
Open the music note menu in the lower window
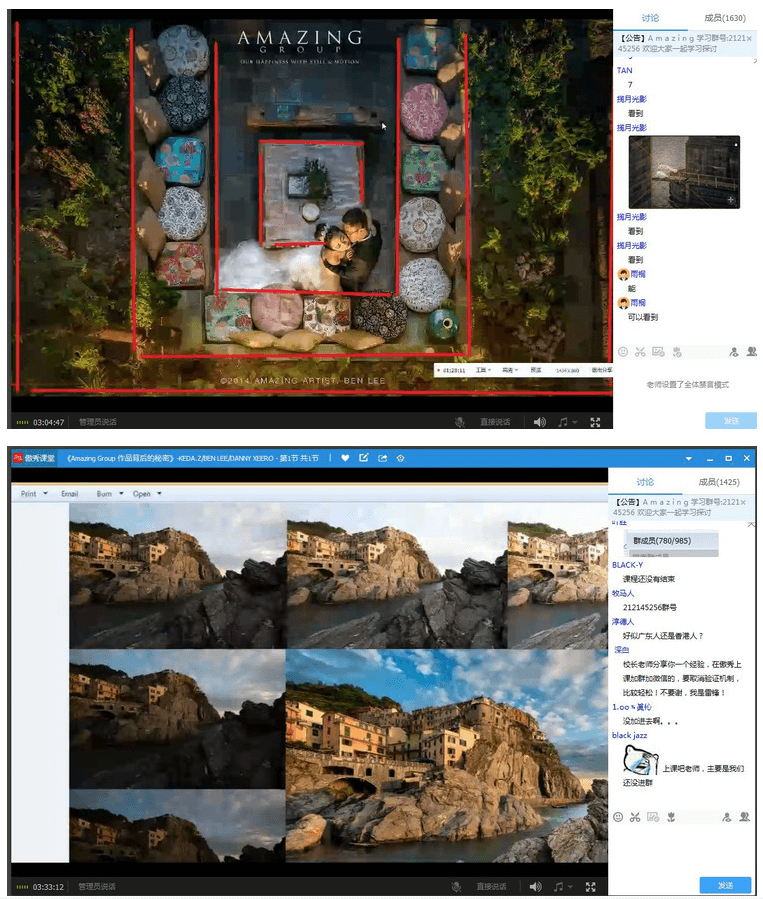pos(562,886)
